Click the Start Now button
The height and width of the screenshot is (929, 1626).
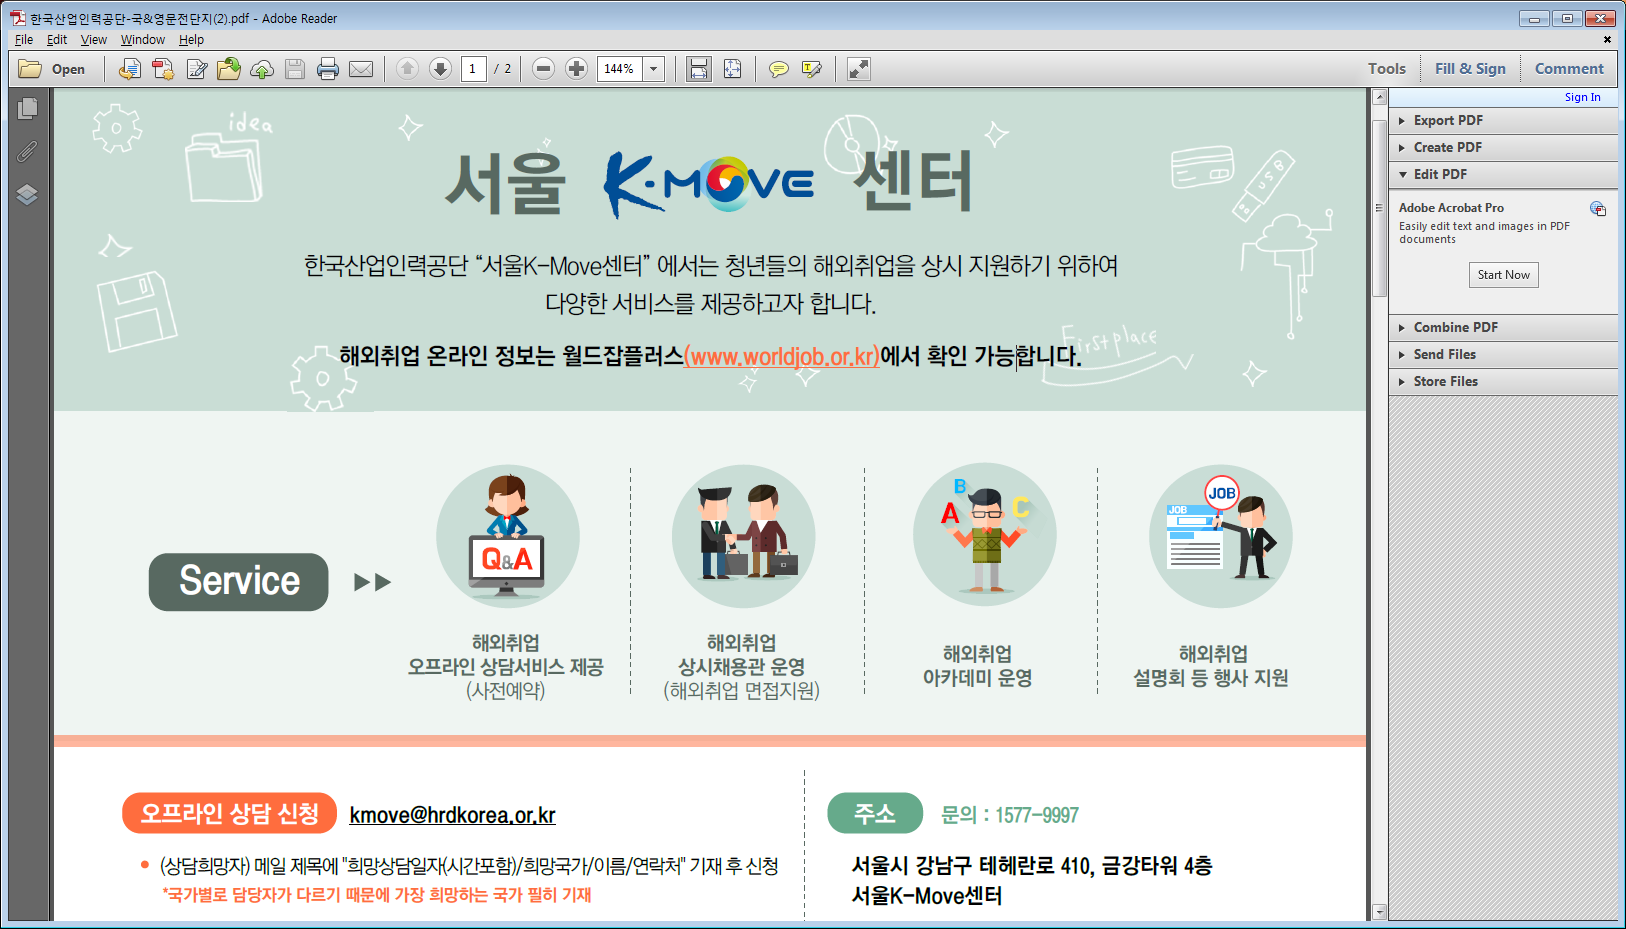(1504, 275)
